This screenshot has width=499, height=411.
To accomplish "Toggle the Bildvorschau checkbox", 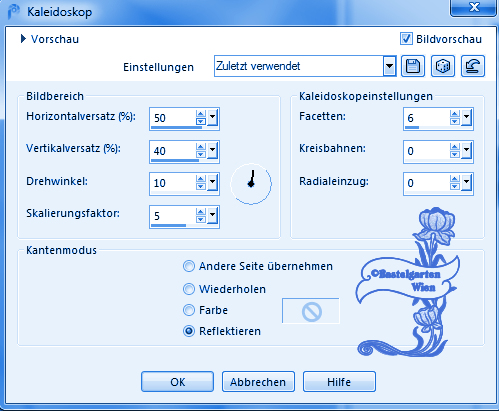I will (x=406, y=39).
